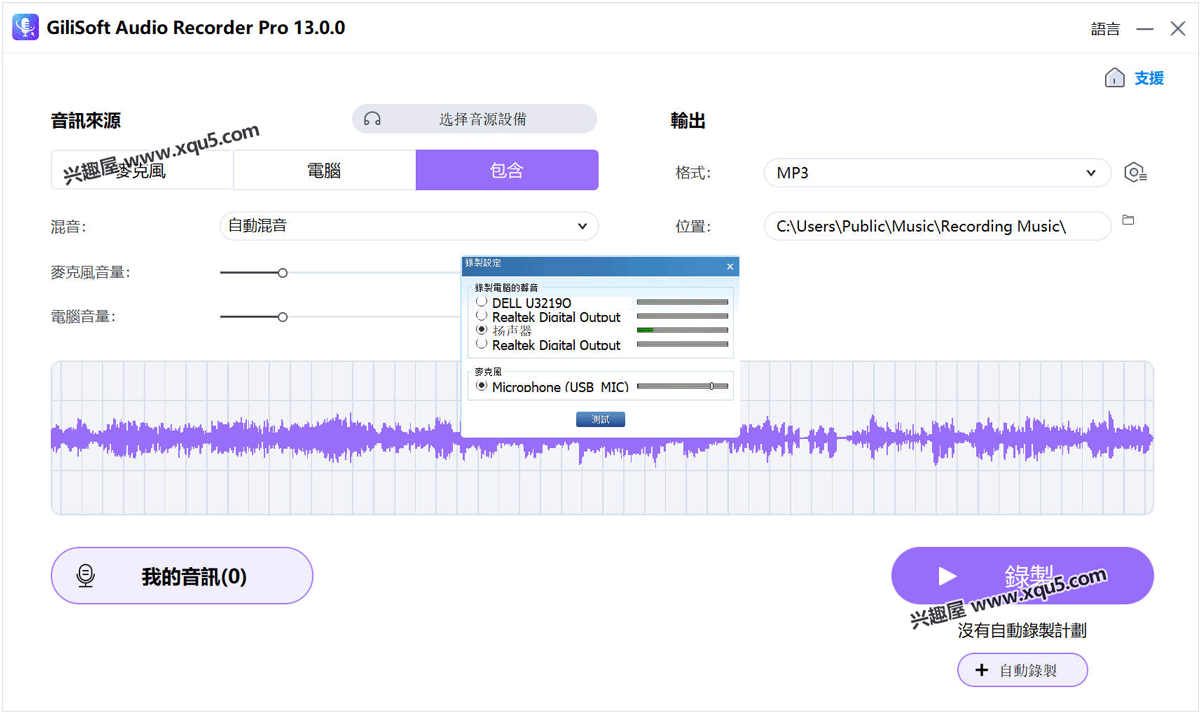Viewport: 1200px width, 714px height.
Task: Select the 包含 source tab
Action: click(507, 170)
